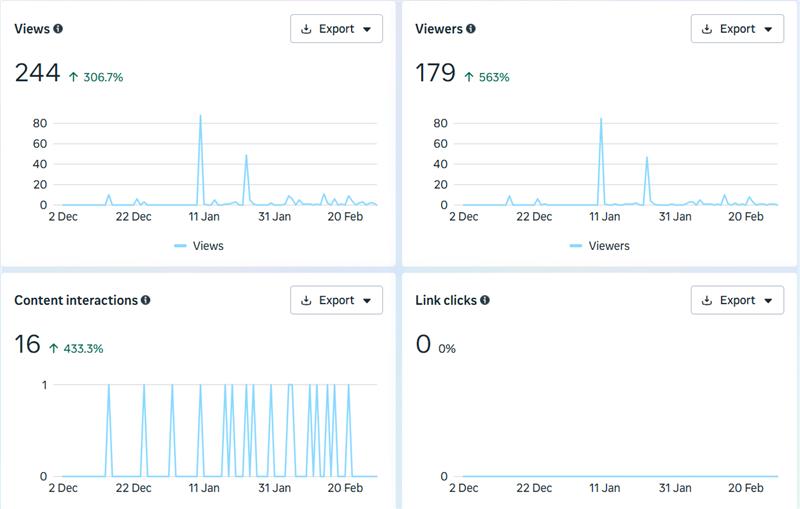Click the 433.3% Content interactions increase indicator
800x509 pixels.
75,349
